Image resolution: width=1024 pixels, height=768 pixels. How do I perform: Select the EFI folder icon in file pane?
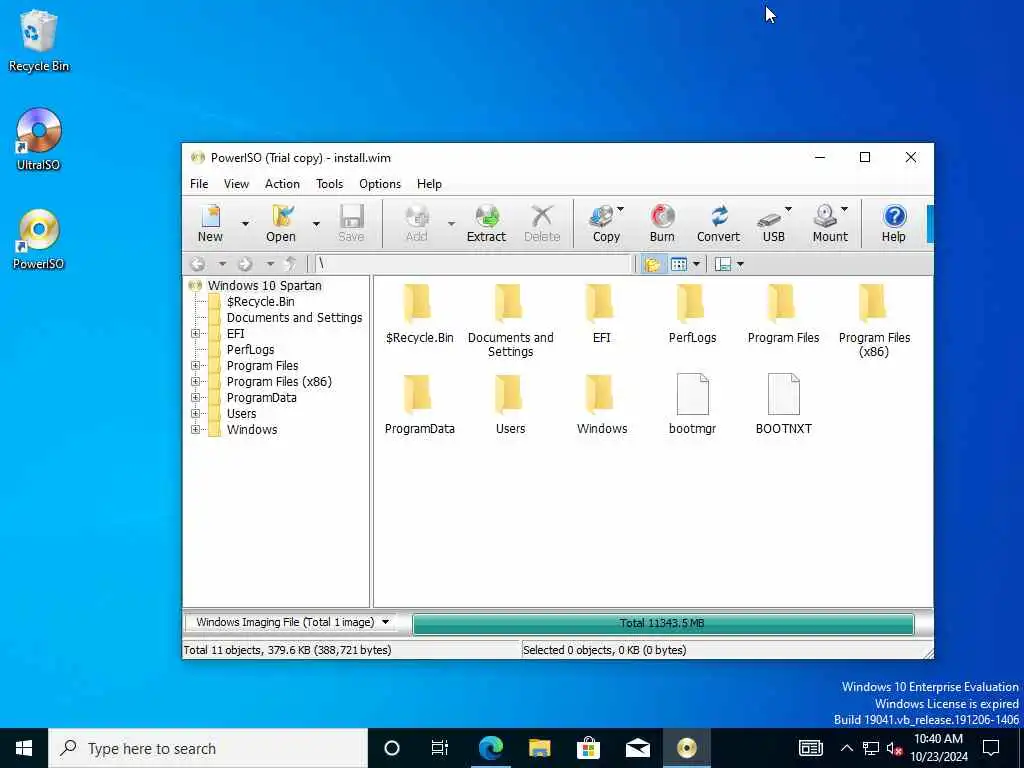(x=601, y=304)
